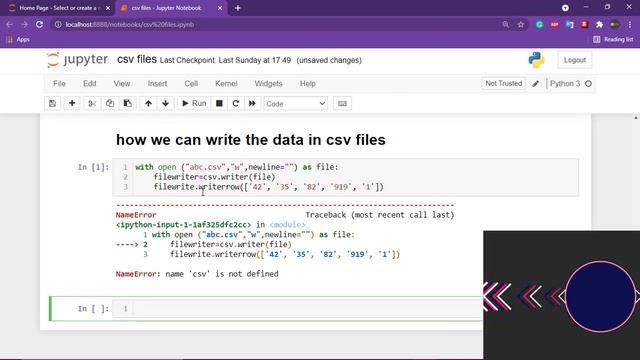Click the notebook scrollbar up arrow
The height and width of the screenshot is (360, 640).
pos(636,118)
